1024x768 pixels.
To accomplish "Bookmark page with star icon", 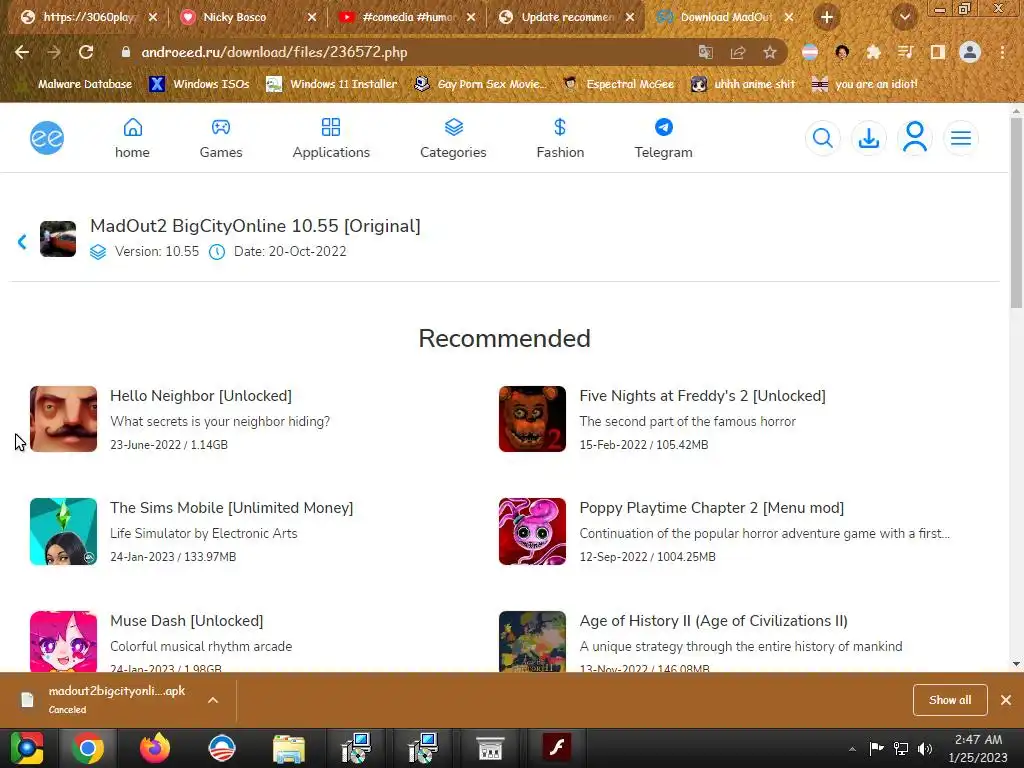I will pyautogui.click(x=770, y=52).
